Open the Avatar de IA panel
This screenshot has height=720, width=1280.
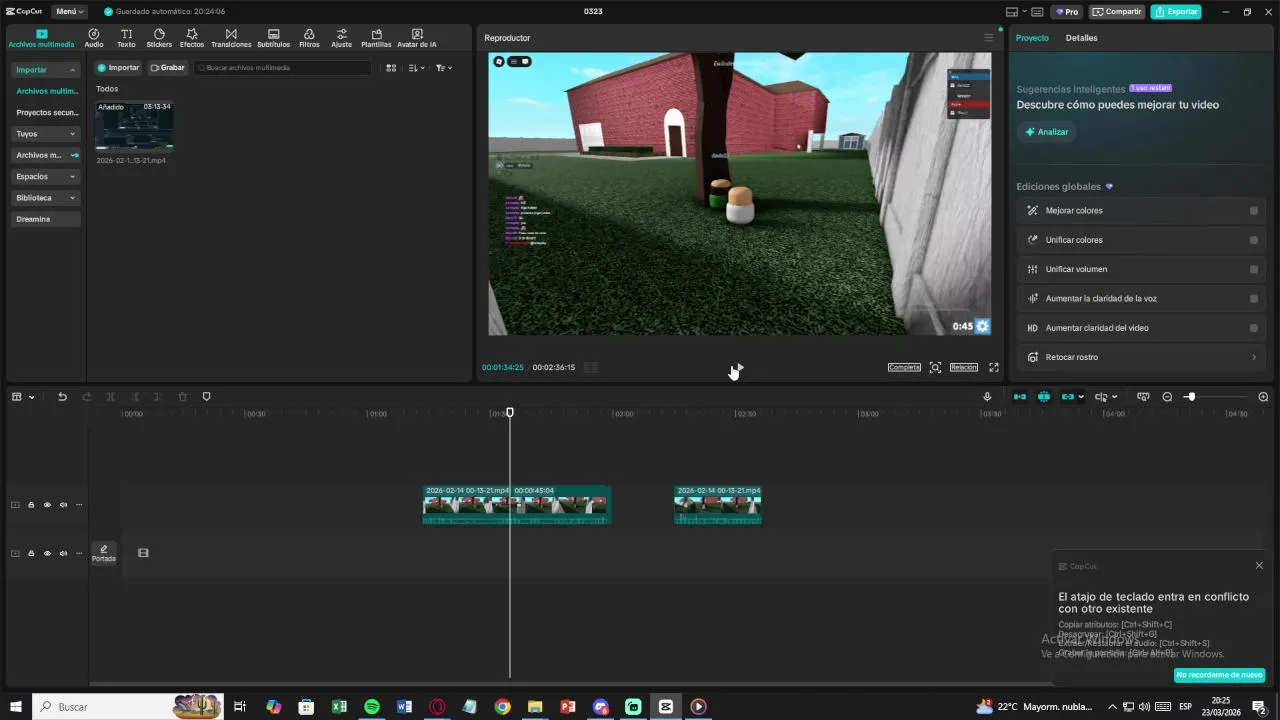click(417, 38)
